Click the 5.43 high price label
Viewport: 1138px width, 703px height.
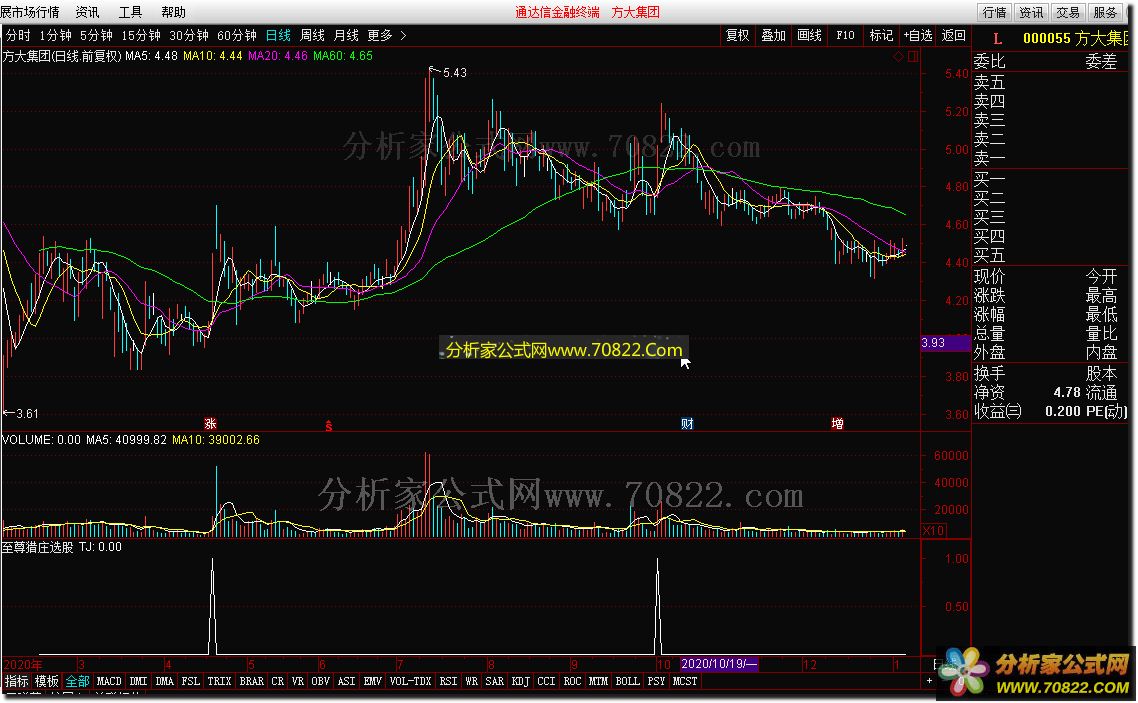454,73
